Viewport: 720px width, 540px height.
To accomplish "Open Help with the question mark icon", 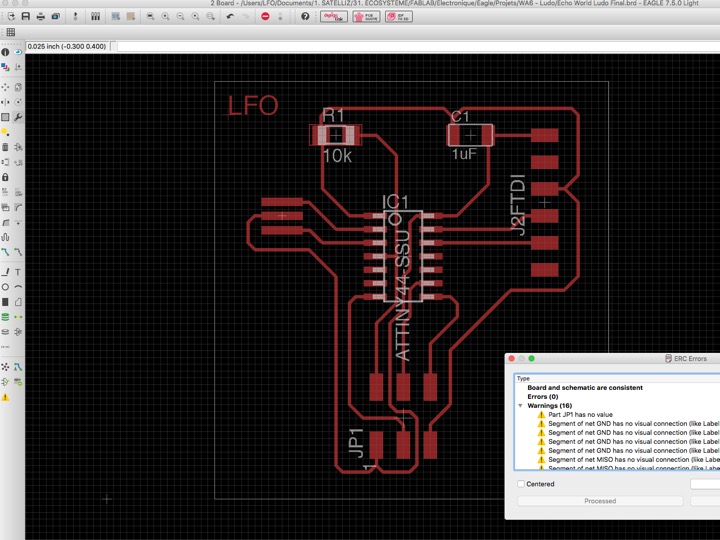I will 305,17.
